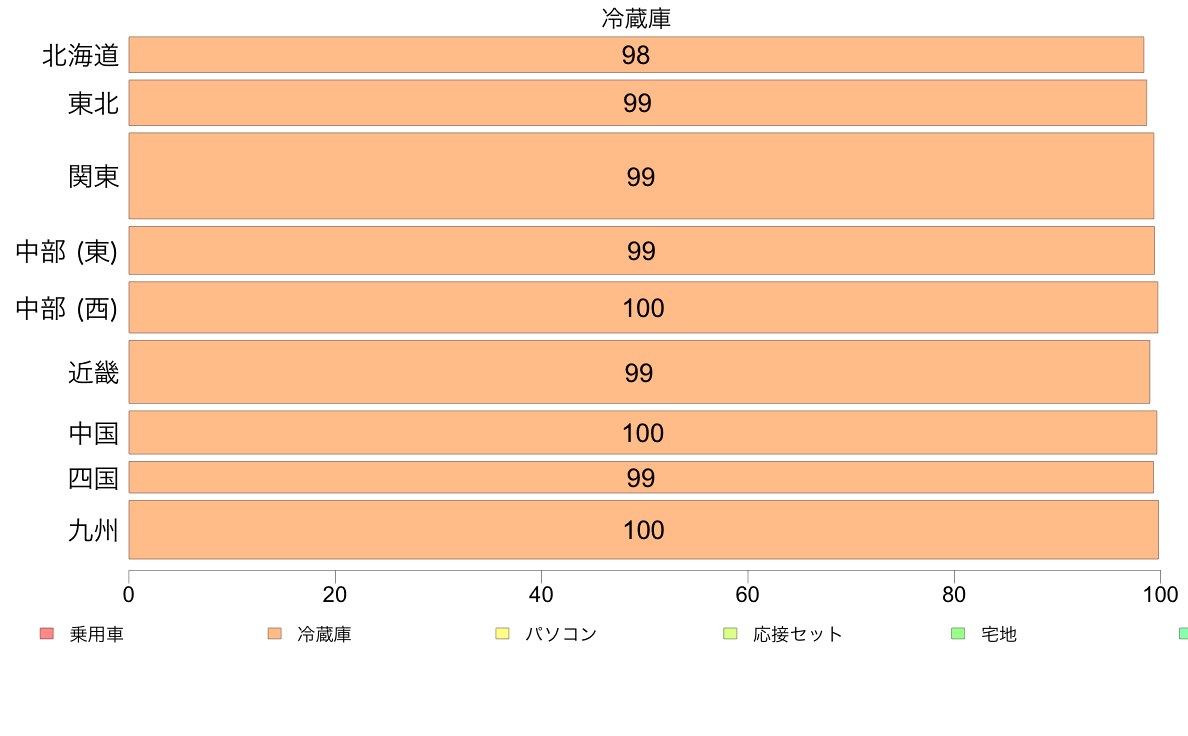Click the 北海道 bar showing 98
The width and height of the screenshot is (1188, 736).
click(x=636, y=55)
